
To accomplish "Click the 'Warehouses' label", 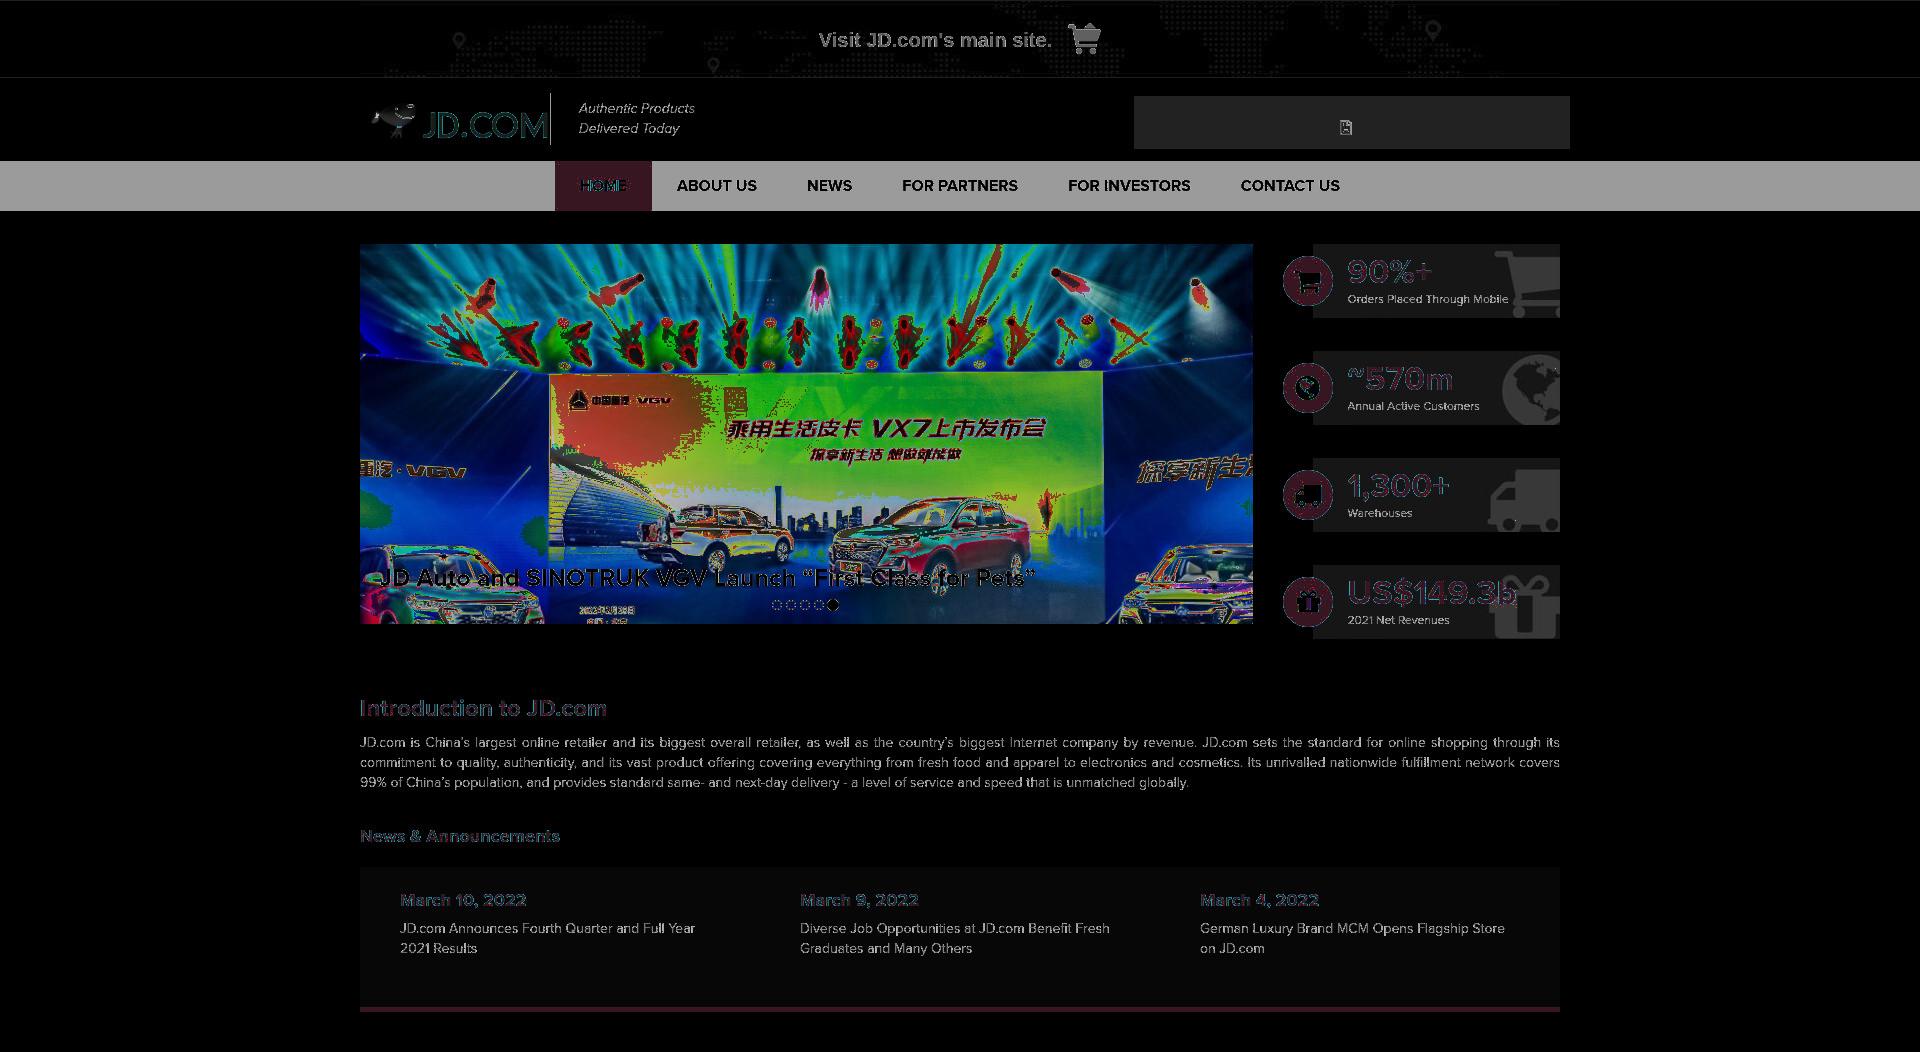I will tap(1380, 513).
